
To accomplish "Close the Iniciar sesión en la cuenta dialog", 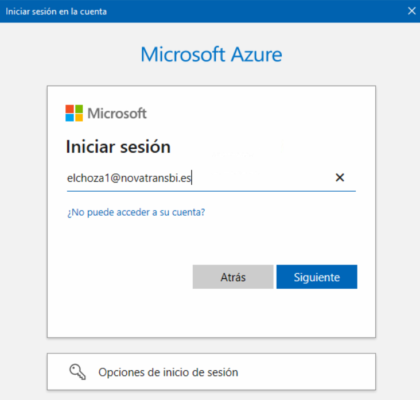I will (412, 11).
